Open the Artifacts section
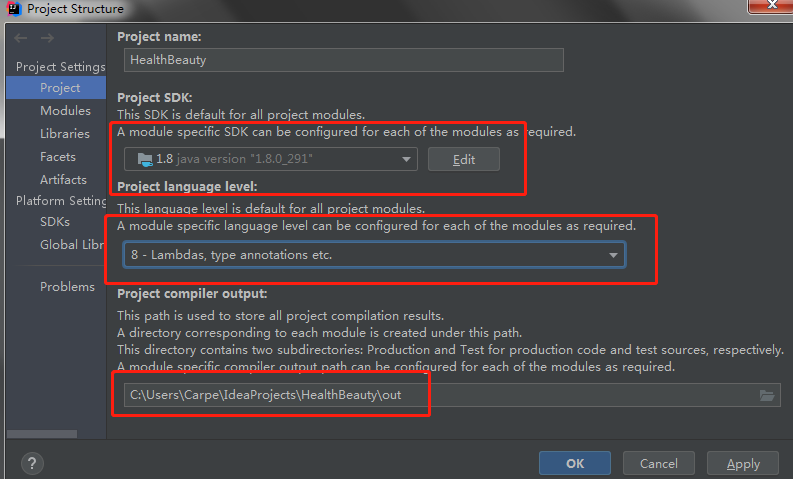 click(63, 180)
